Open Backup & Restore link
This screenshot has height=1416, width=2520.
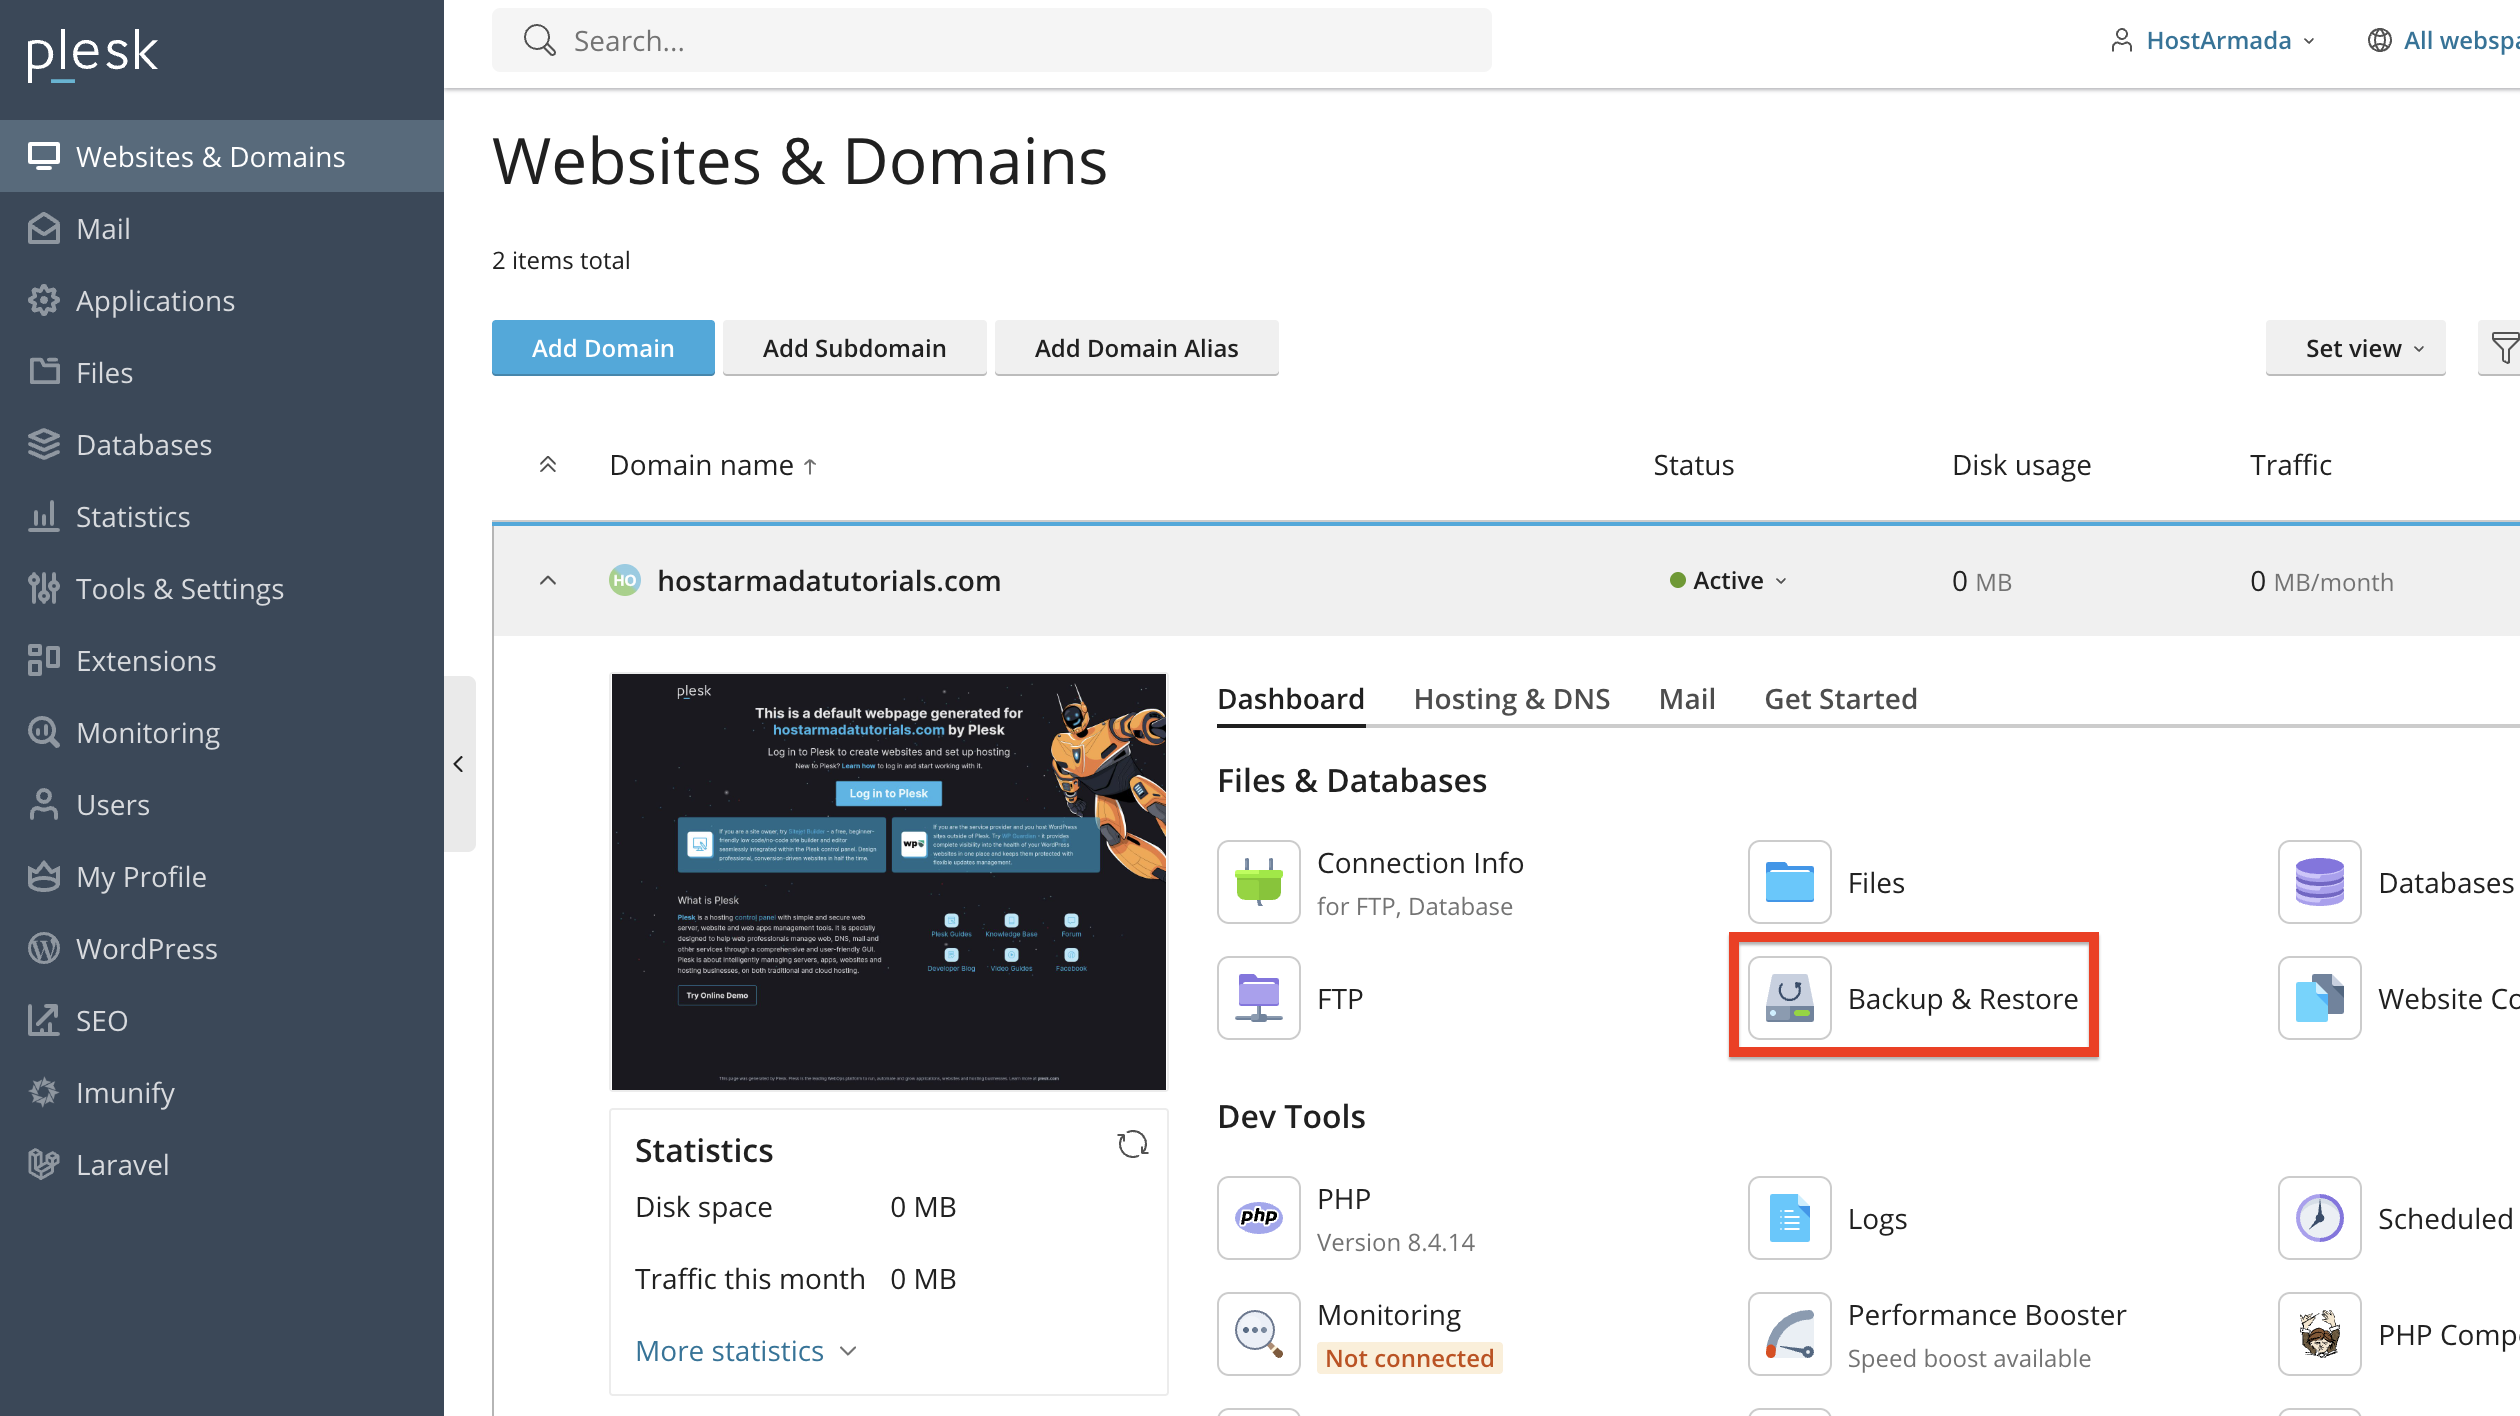click(1963, 999)
